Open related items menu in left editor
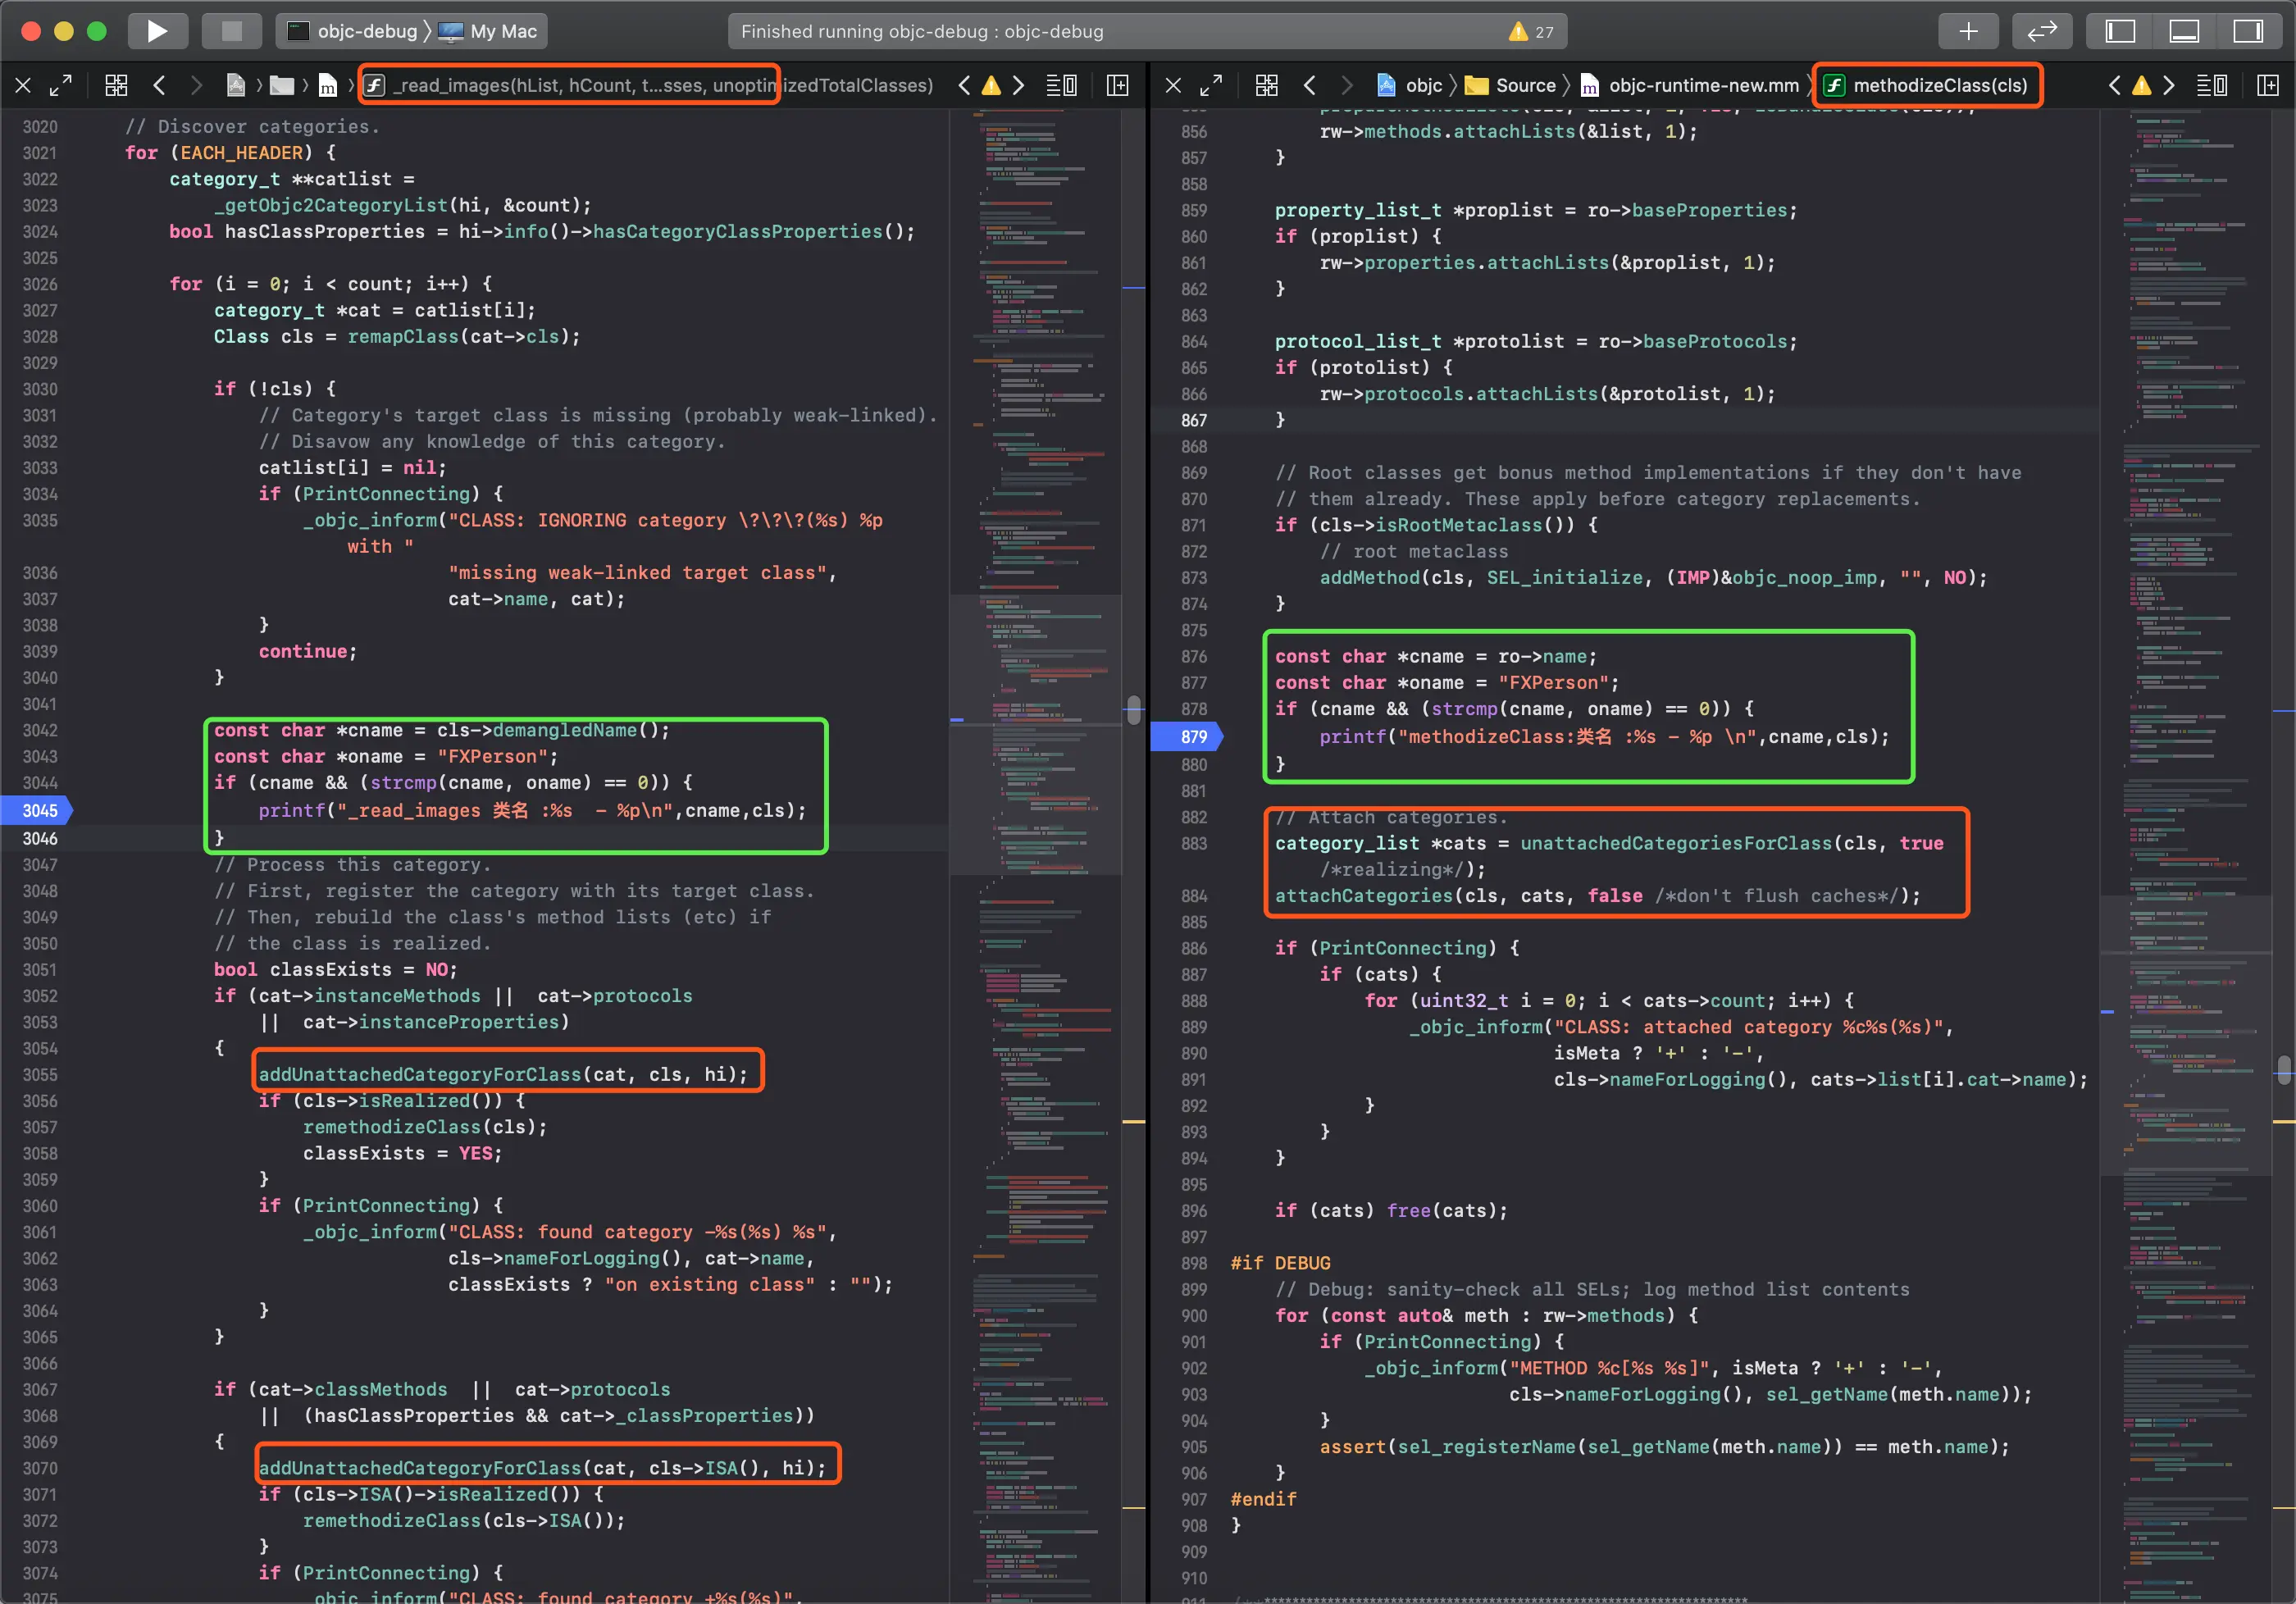The height and width of the screenshot is (1604, 2296). coord(116,85)
